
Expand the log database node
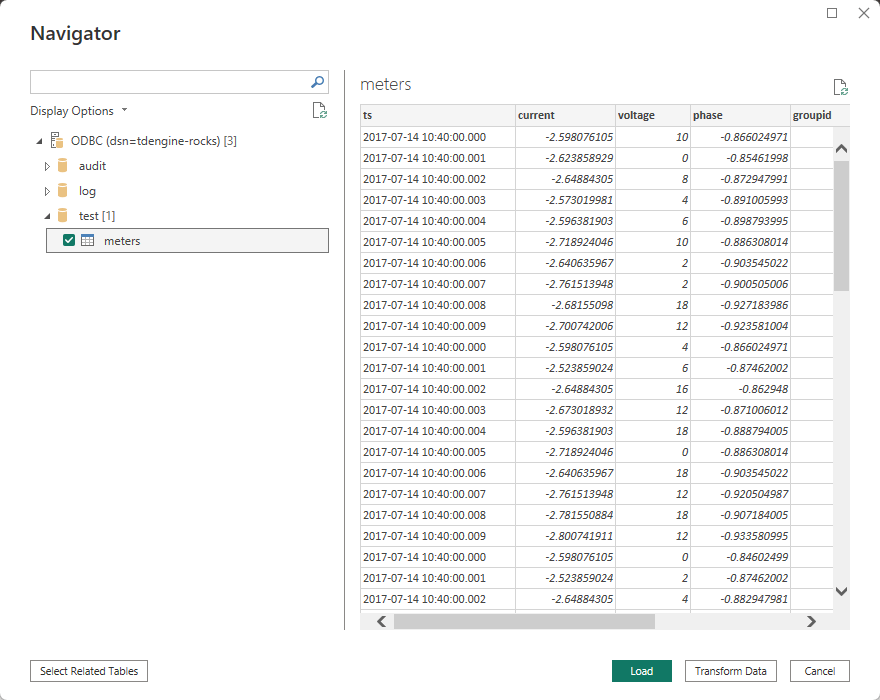[47, 191]
